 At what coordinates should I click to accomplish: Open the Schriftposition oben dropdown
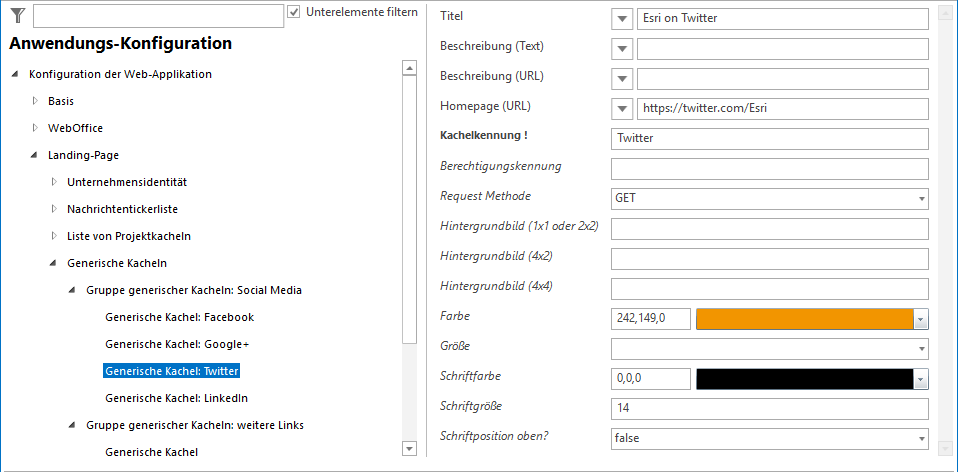(x=769, y=439)
